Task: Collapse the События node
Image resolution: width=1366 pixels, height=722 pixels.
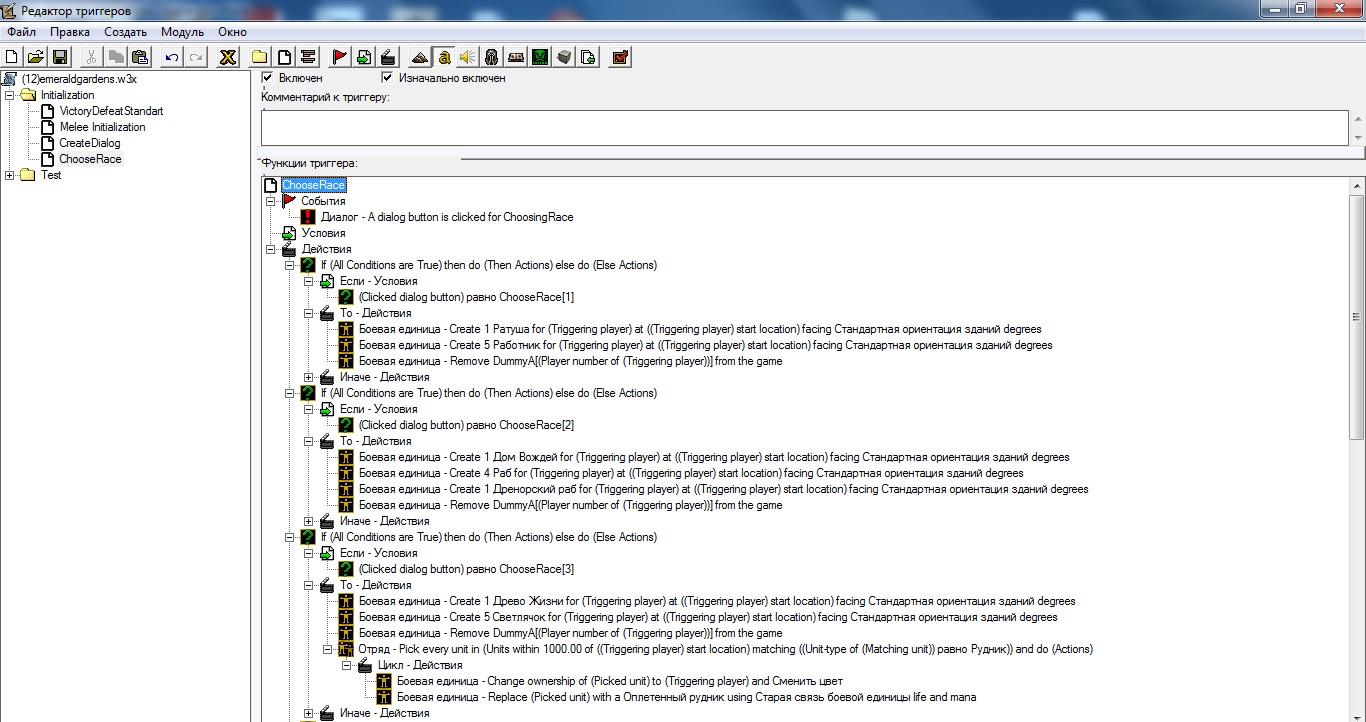Action: (x=271, y=201)
